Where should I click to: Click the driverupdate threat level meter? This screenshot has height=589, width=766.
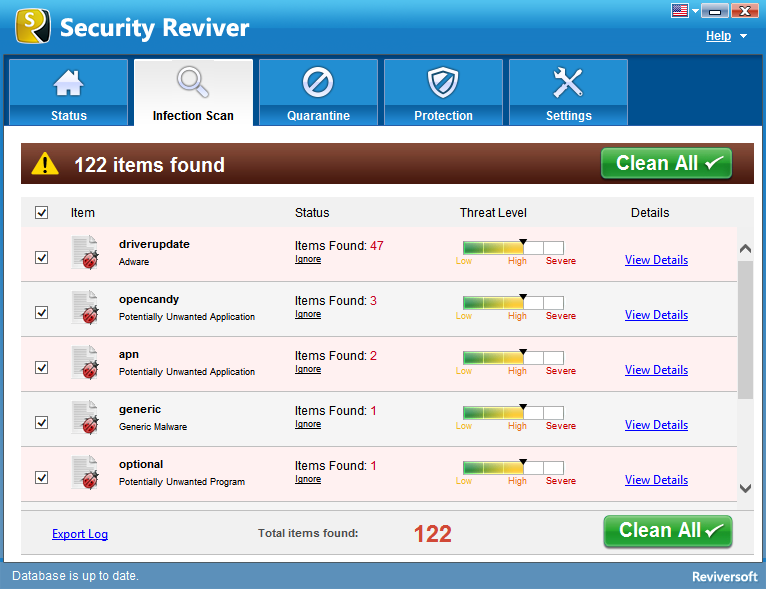tap(513, 247)
